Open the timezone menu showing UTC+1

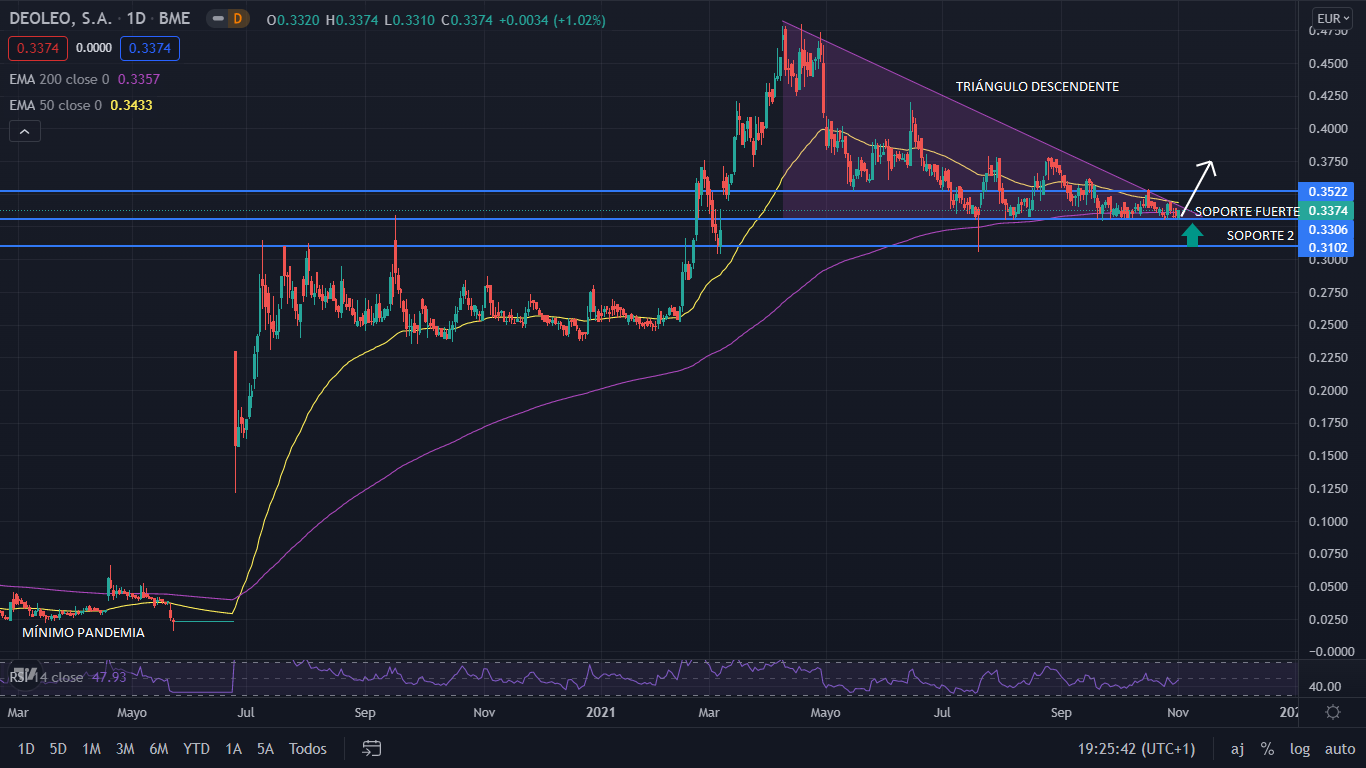(1135, 748)
